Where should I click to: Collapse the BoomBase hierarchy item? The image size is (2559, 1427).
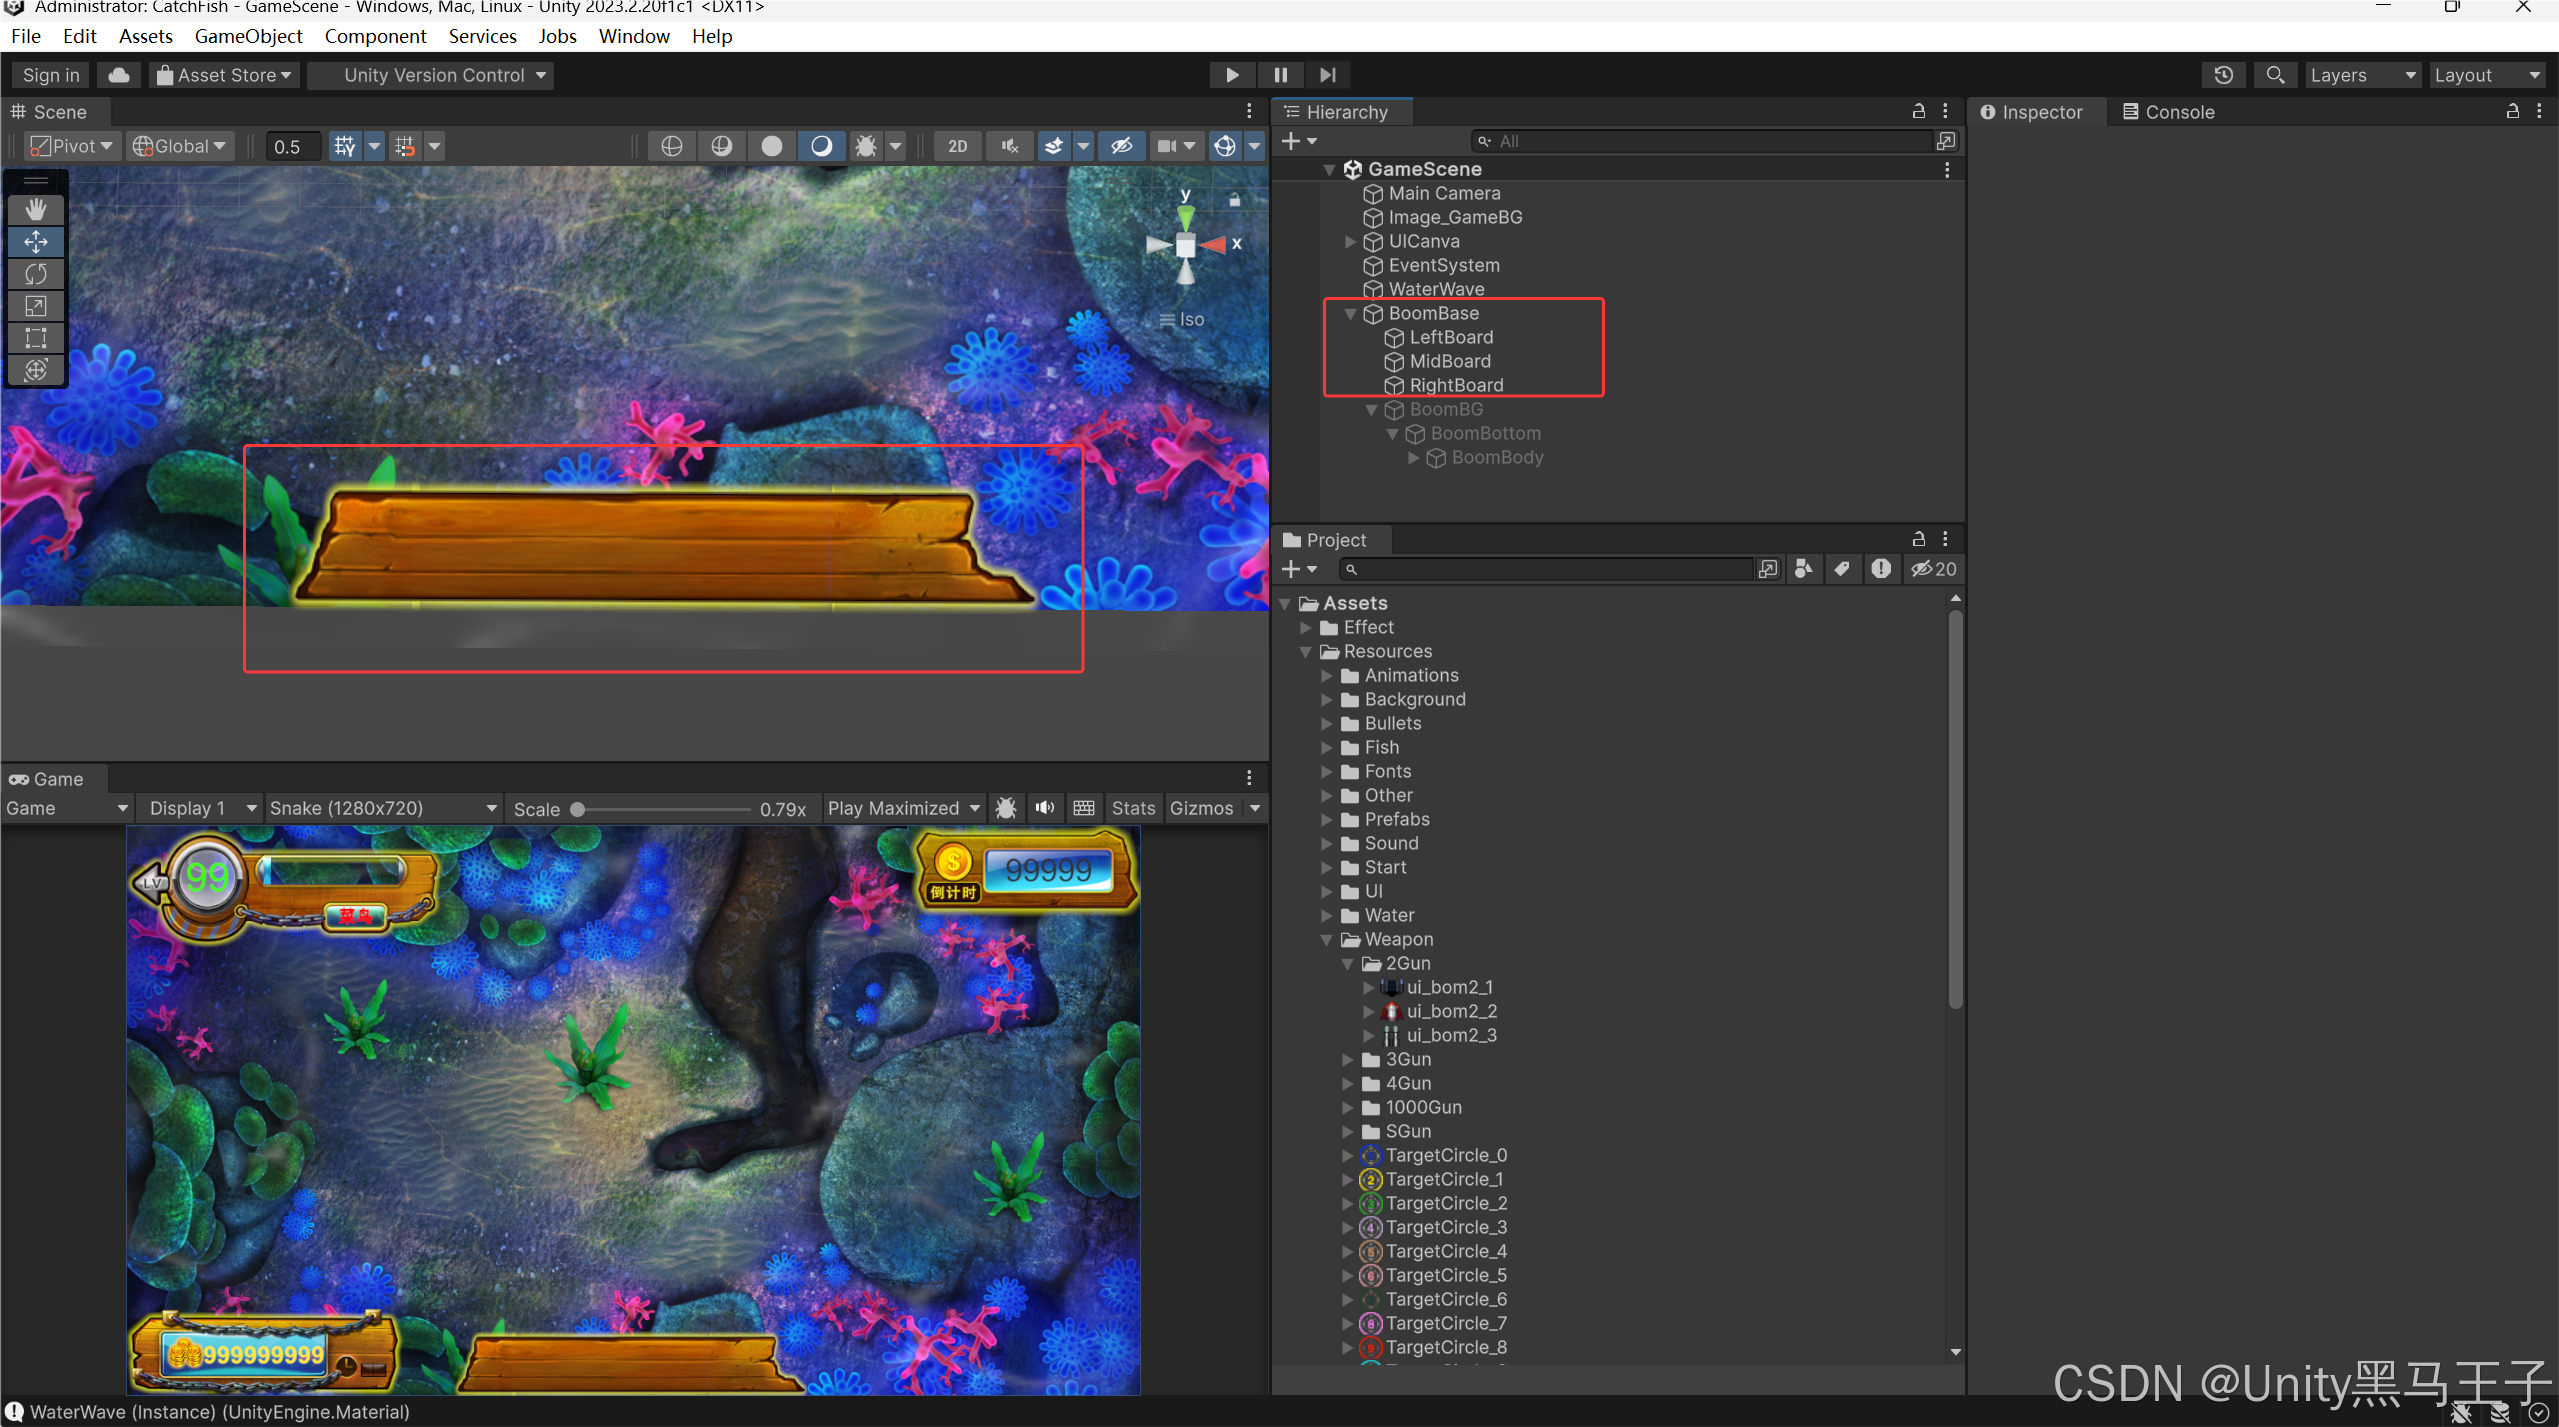[x=1350, y=314]
